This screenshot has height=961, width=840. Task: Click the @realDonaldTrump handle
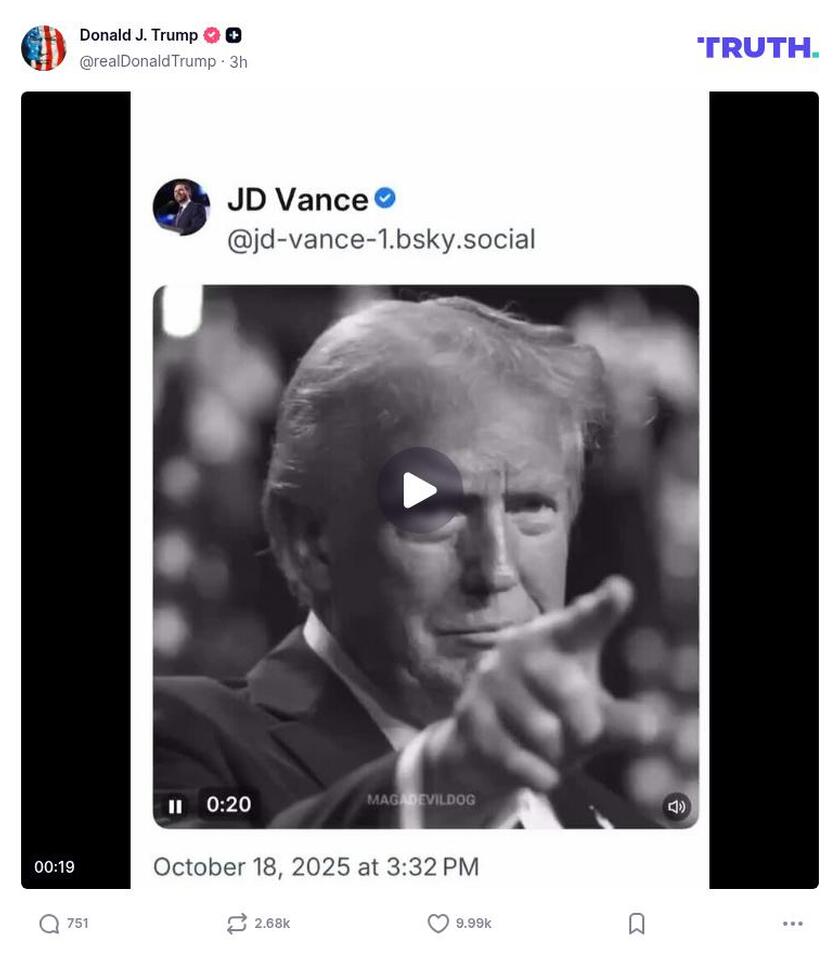[x=146, y=61]
